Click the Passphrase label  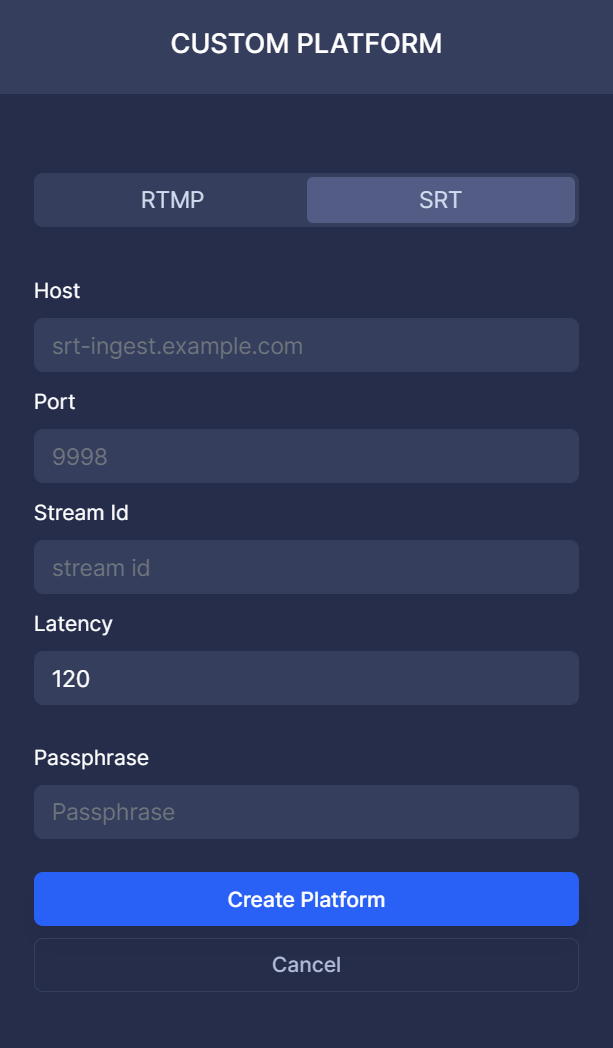[91, 758]
